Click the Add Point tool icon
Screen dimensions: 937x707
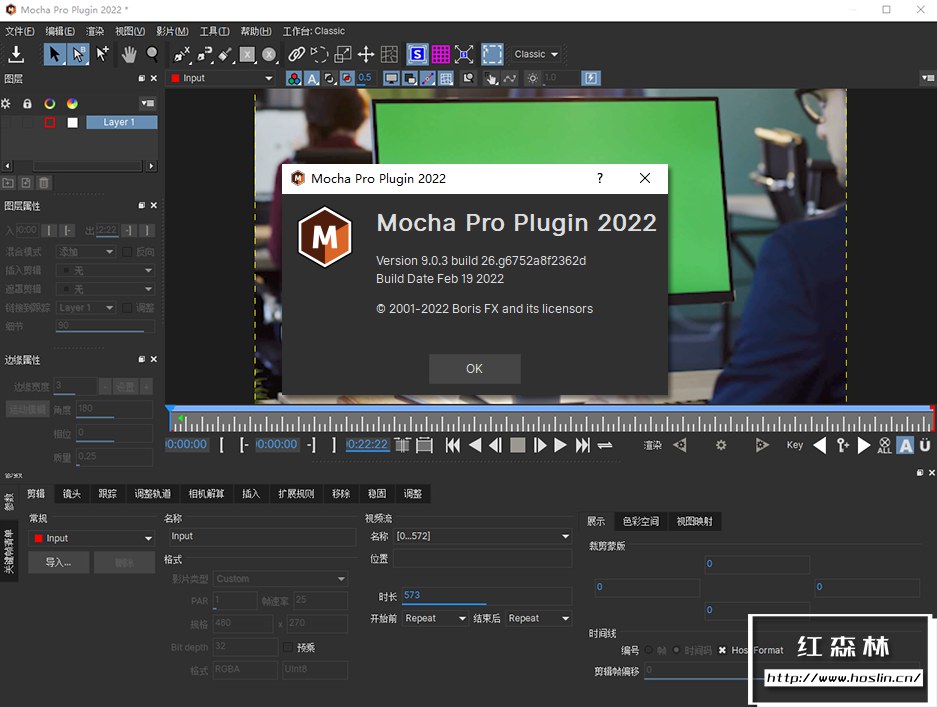[x=100, y=53]
